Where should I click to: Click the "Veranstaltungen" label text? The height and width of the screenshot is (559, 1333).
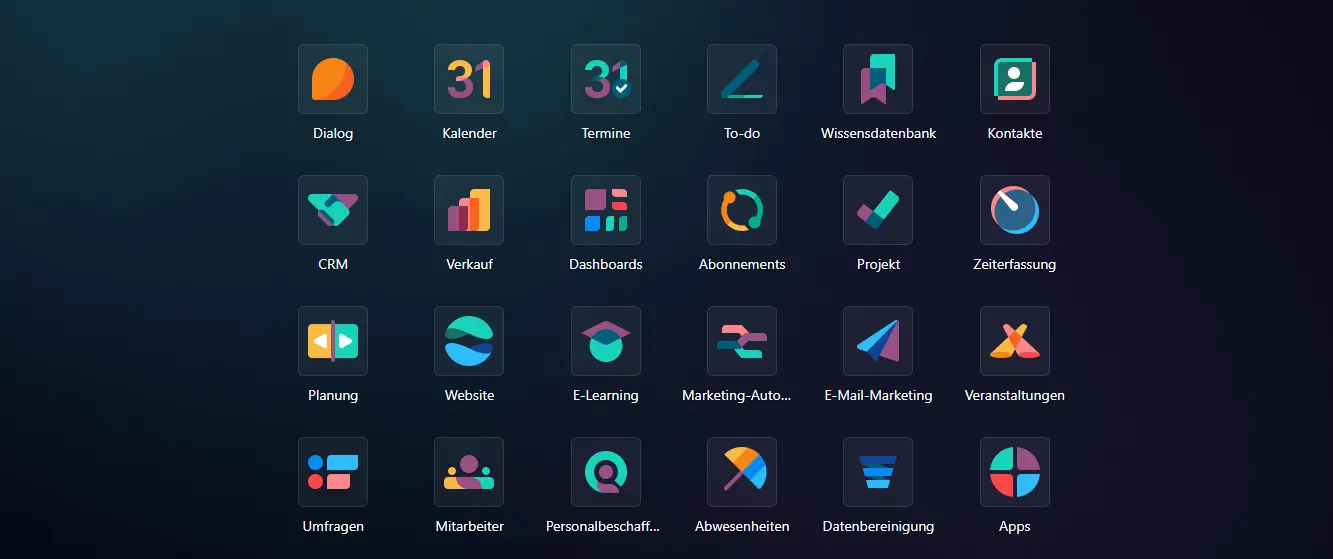click(1015, 395)
